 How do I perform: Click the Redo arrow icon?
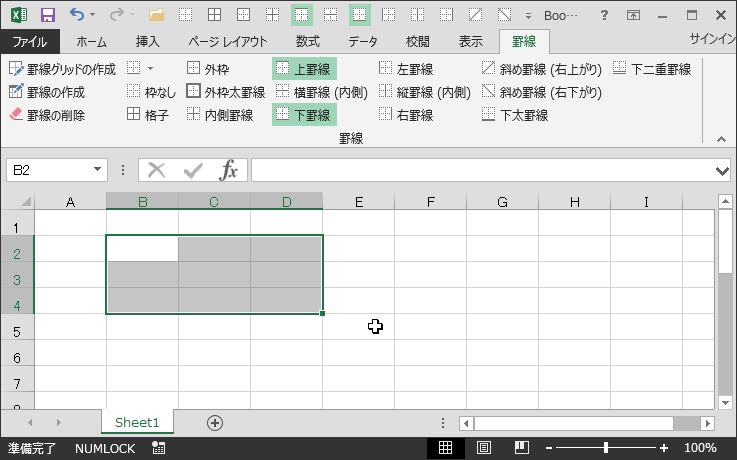116,15
